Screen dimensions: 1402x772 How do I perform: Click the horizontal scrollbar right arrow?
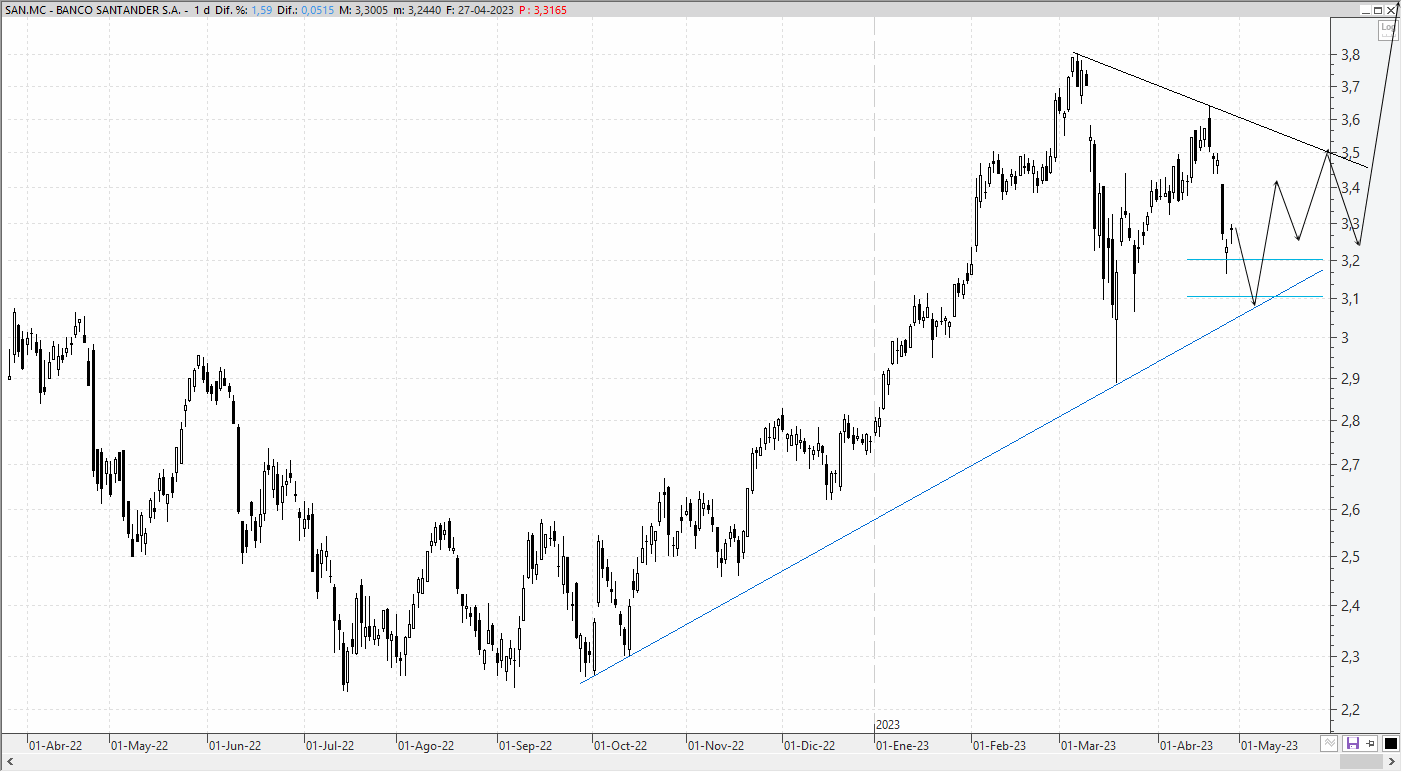pos(1392,762)
